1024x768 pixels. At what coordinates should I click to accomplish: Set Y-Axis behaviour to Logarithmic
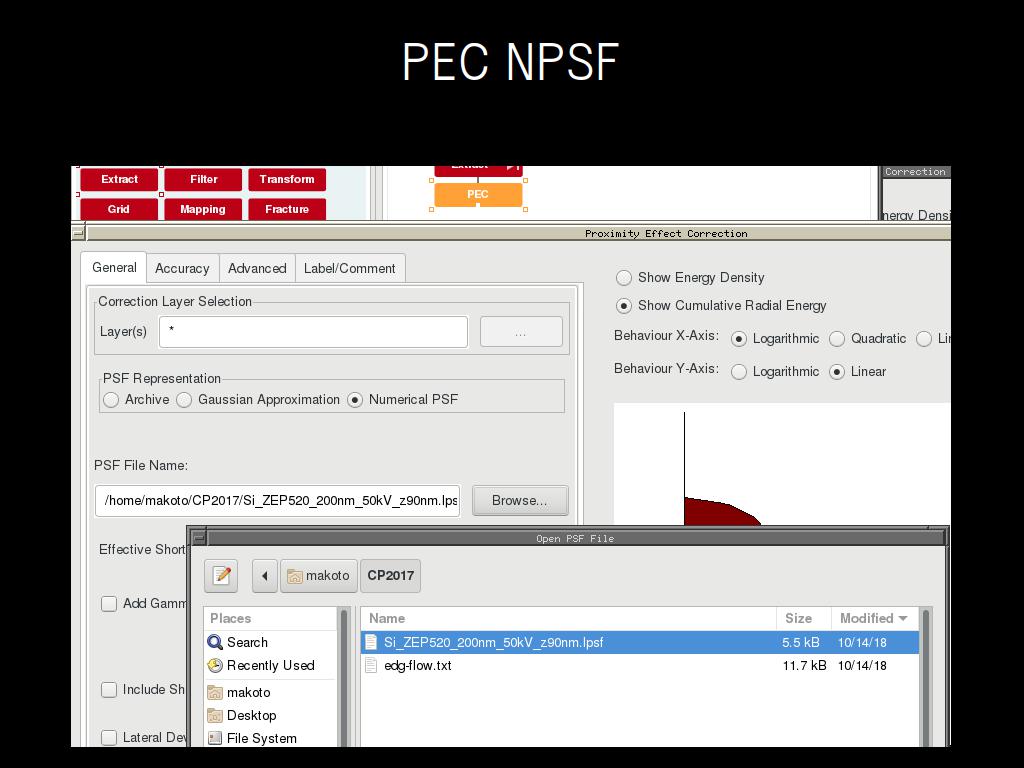(x=739, y=372)
